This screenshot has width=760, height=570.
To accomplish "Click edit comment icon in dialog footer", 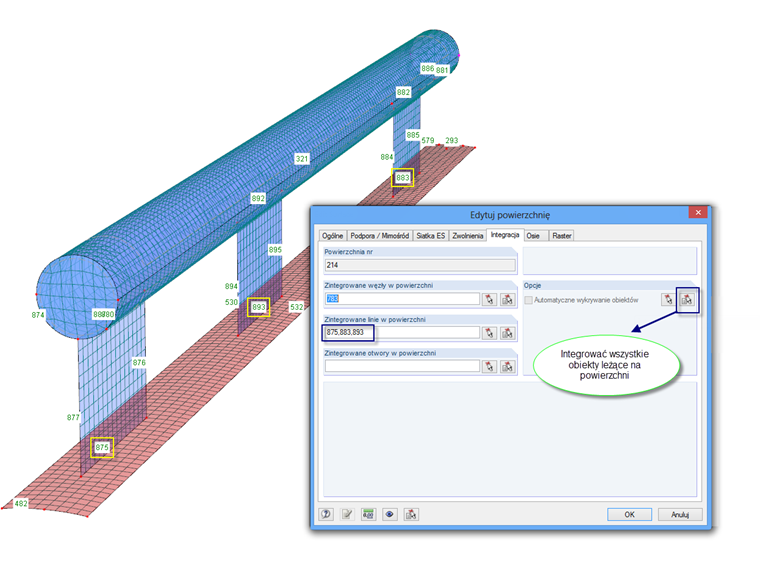I will click(x=347, y=514).
